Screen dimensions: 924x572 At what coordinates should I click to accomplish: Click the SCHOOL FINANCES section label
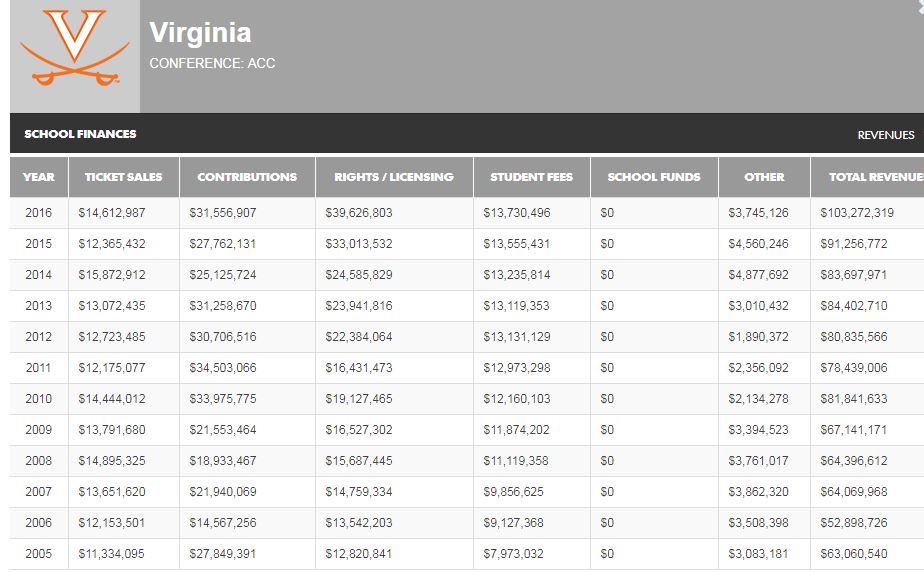coord(80,134)
